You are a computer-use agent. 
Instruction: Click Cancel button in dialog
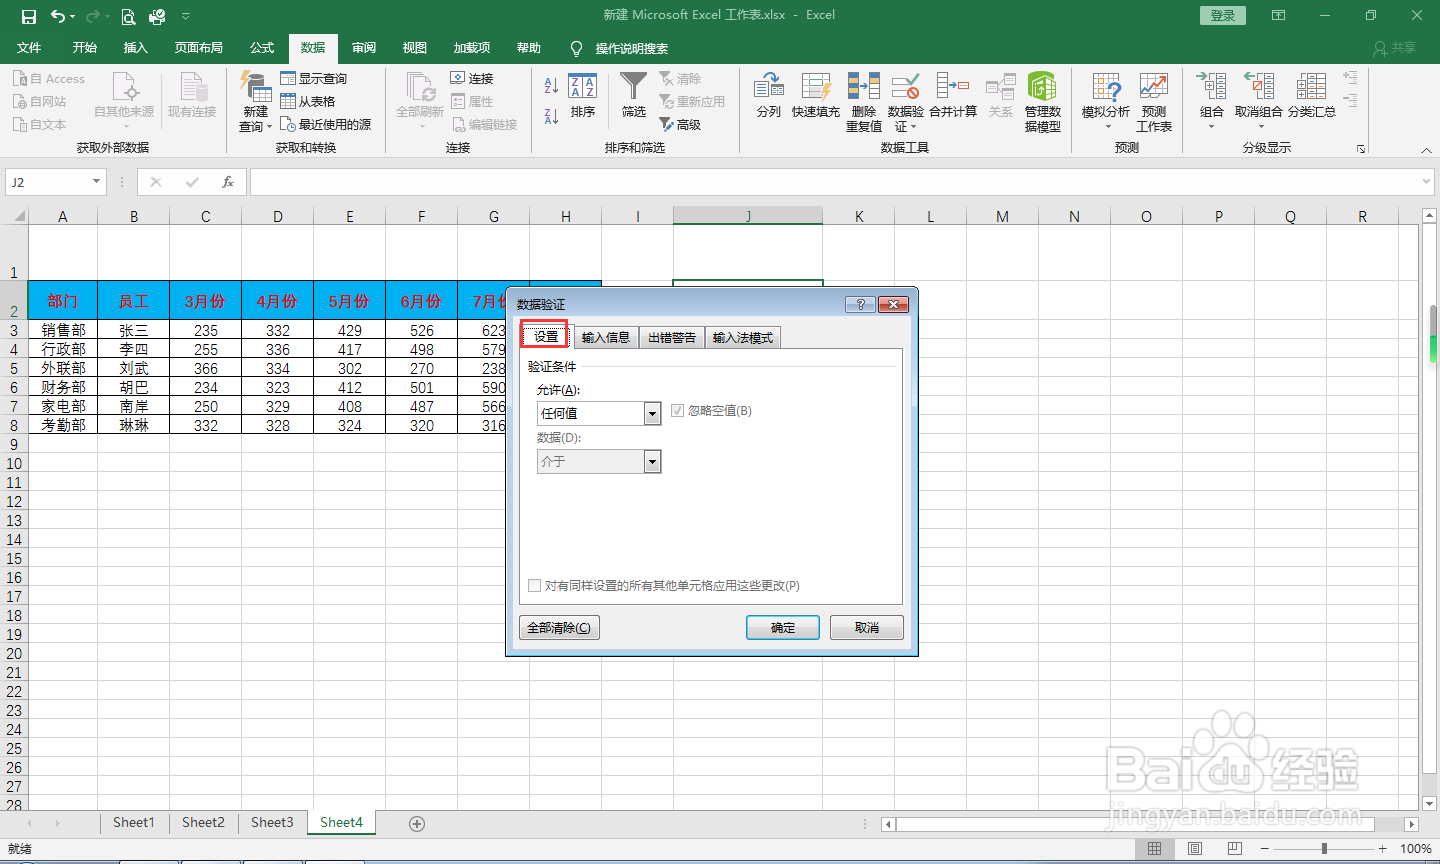click(x=867, y=627)
